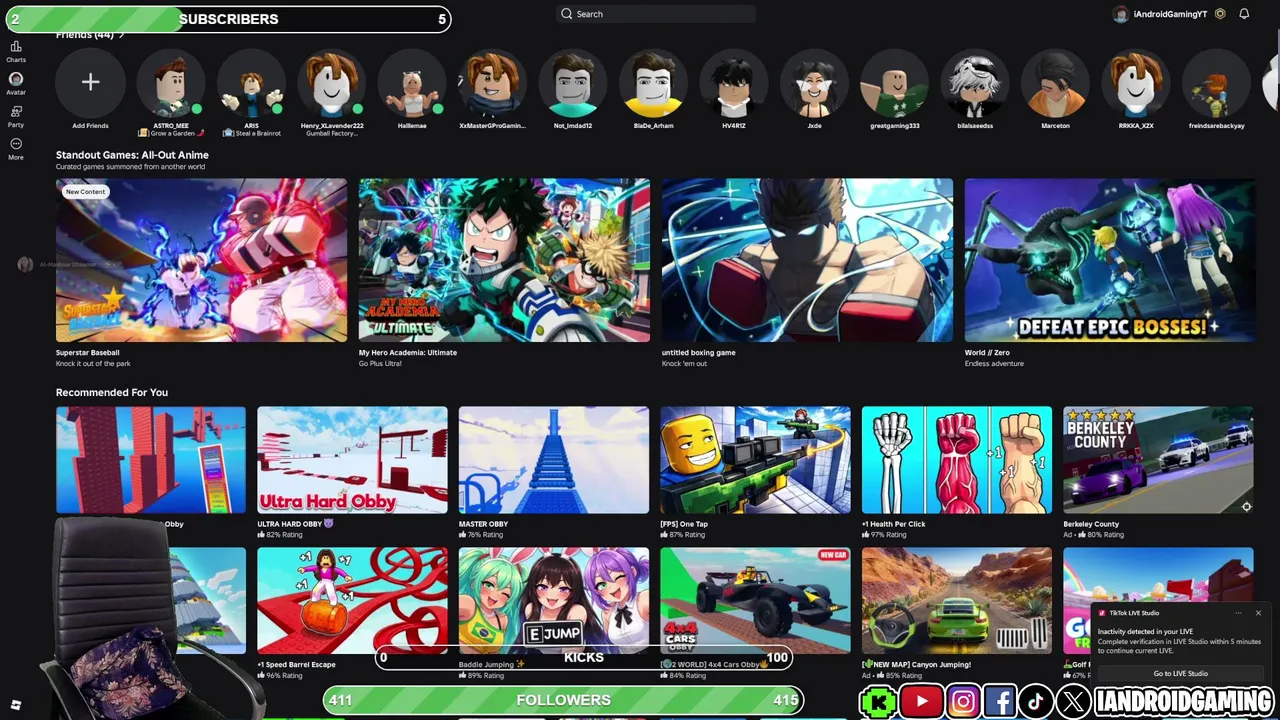Image resolution: width=1280 pixels, height=720 pixels.
Task: Click the icon on the Berkeley County thumbnail
Action: pos(1246,507)
